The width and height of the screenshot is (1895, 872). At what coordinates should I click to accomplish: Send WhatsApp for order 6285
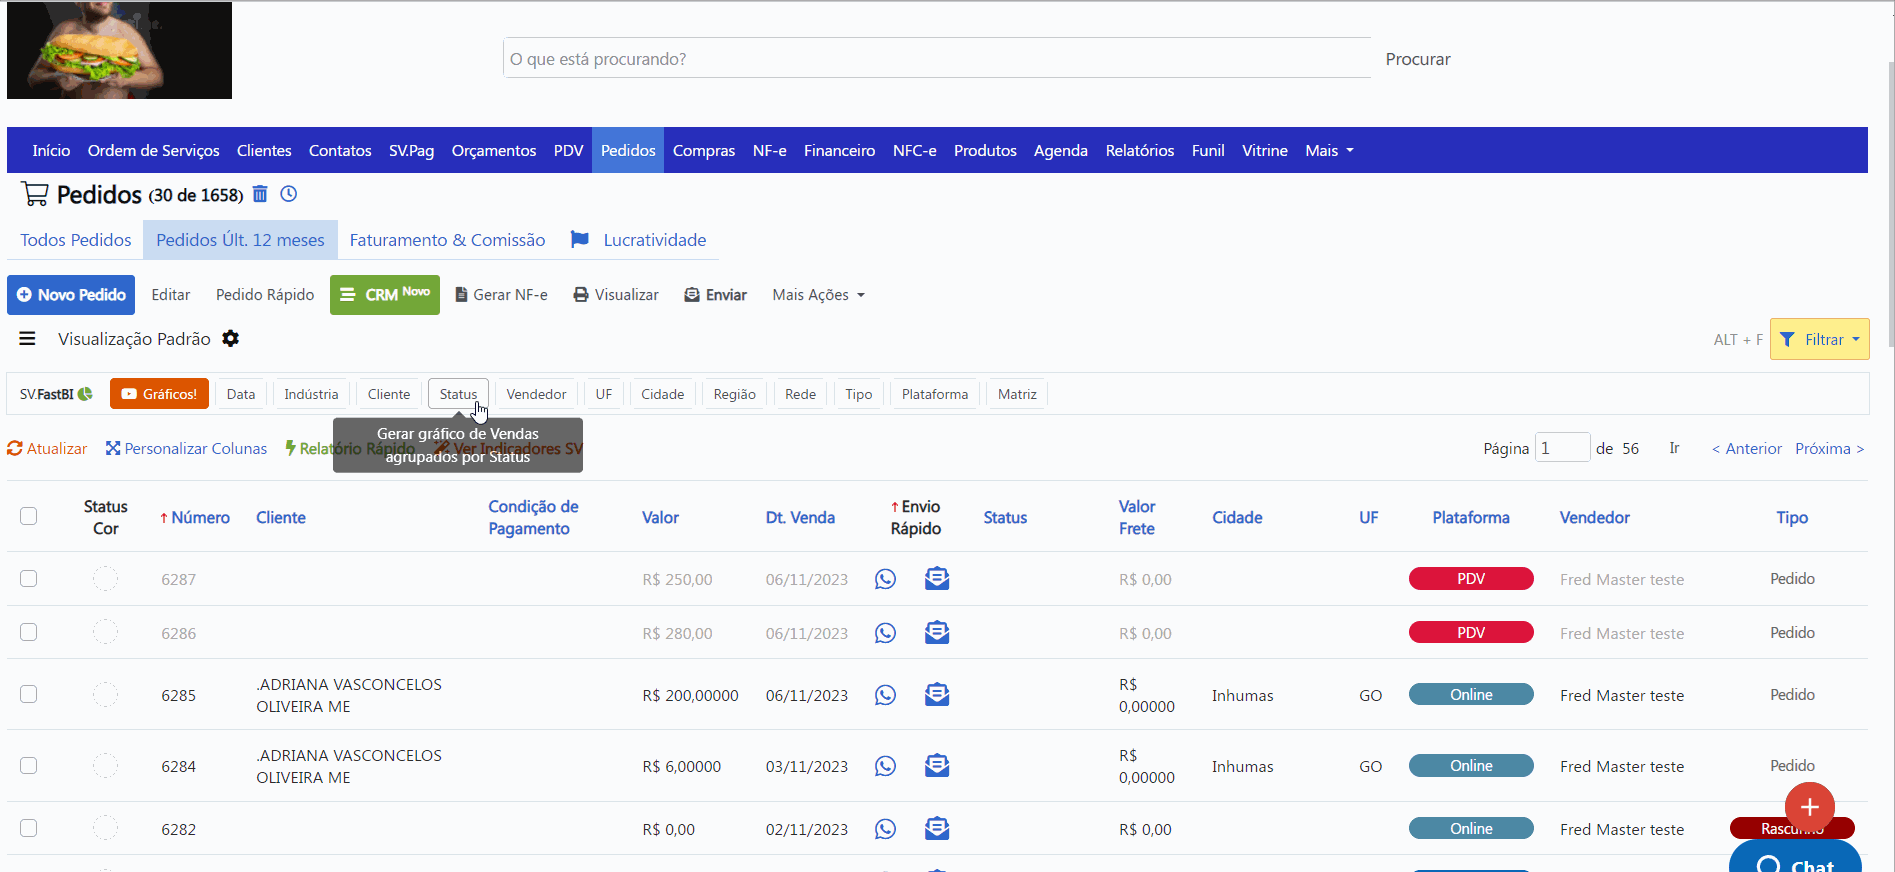click(x=885, y=695)
